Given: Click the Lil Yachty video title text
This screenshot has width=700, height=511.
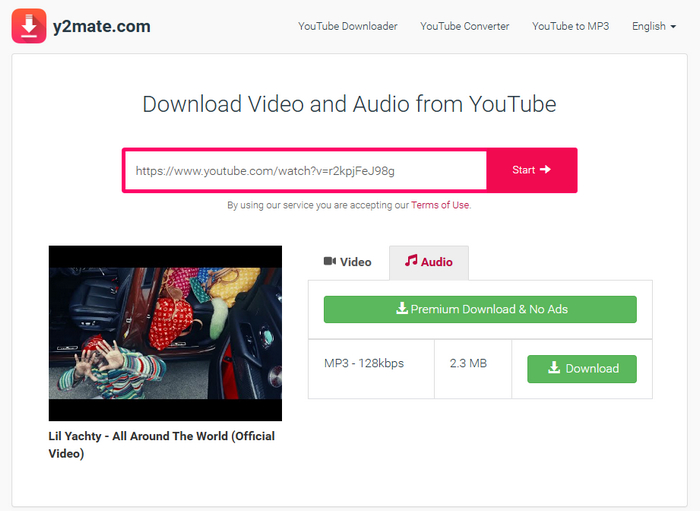Looking at the screenshot, I should (162, 445).
